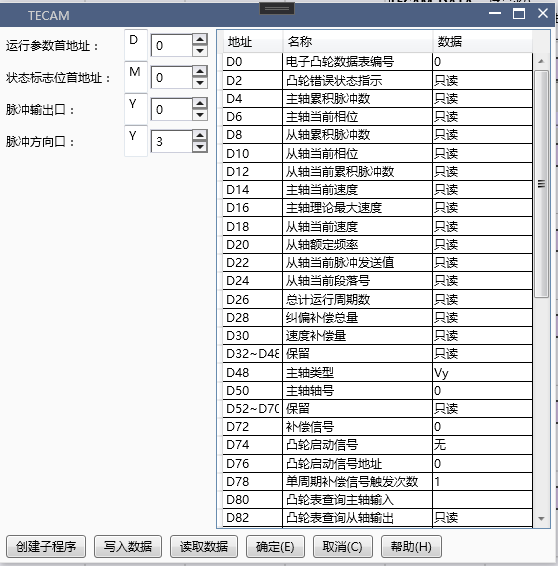Screen dimensions: 558x566
Task: Increase the 运行参数首地址 value with up arrow
Action: [200, 39]
